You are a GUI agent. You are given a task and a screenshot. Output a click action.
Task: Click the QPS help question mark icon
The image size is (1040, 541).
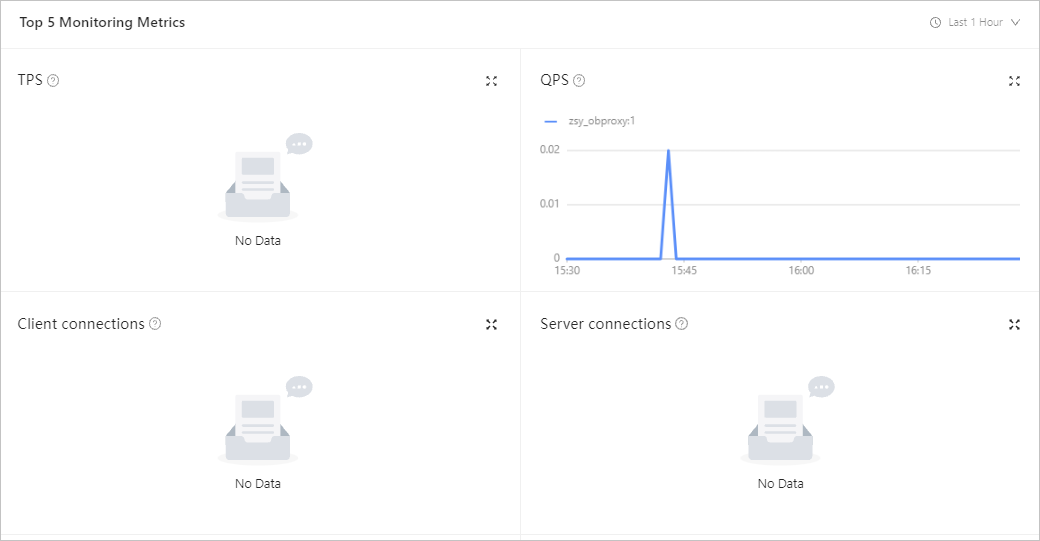point(579,81)
